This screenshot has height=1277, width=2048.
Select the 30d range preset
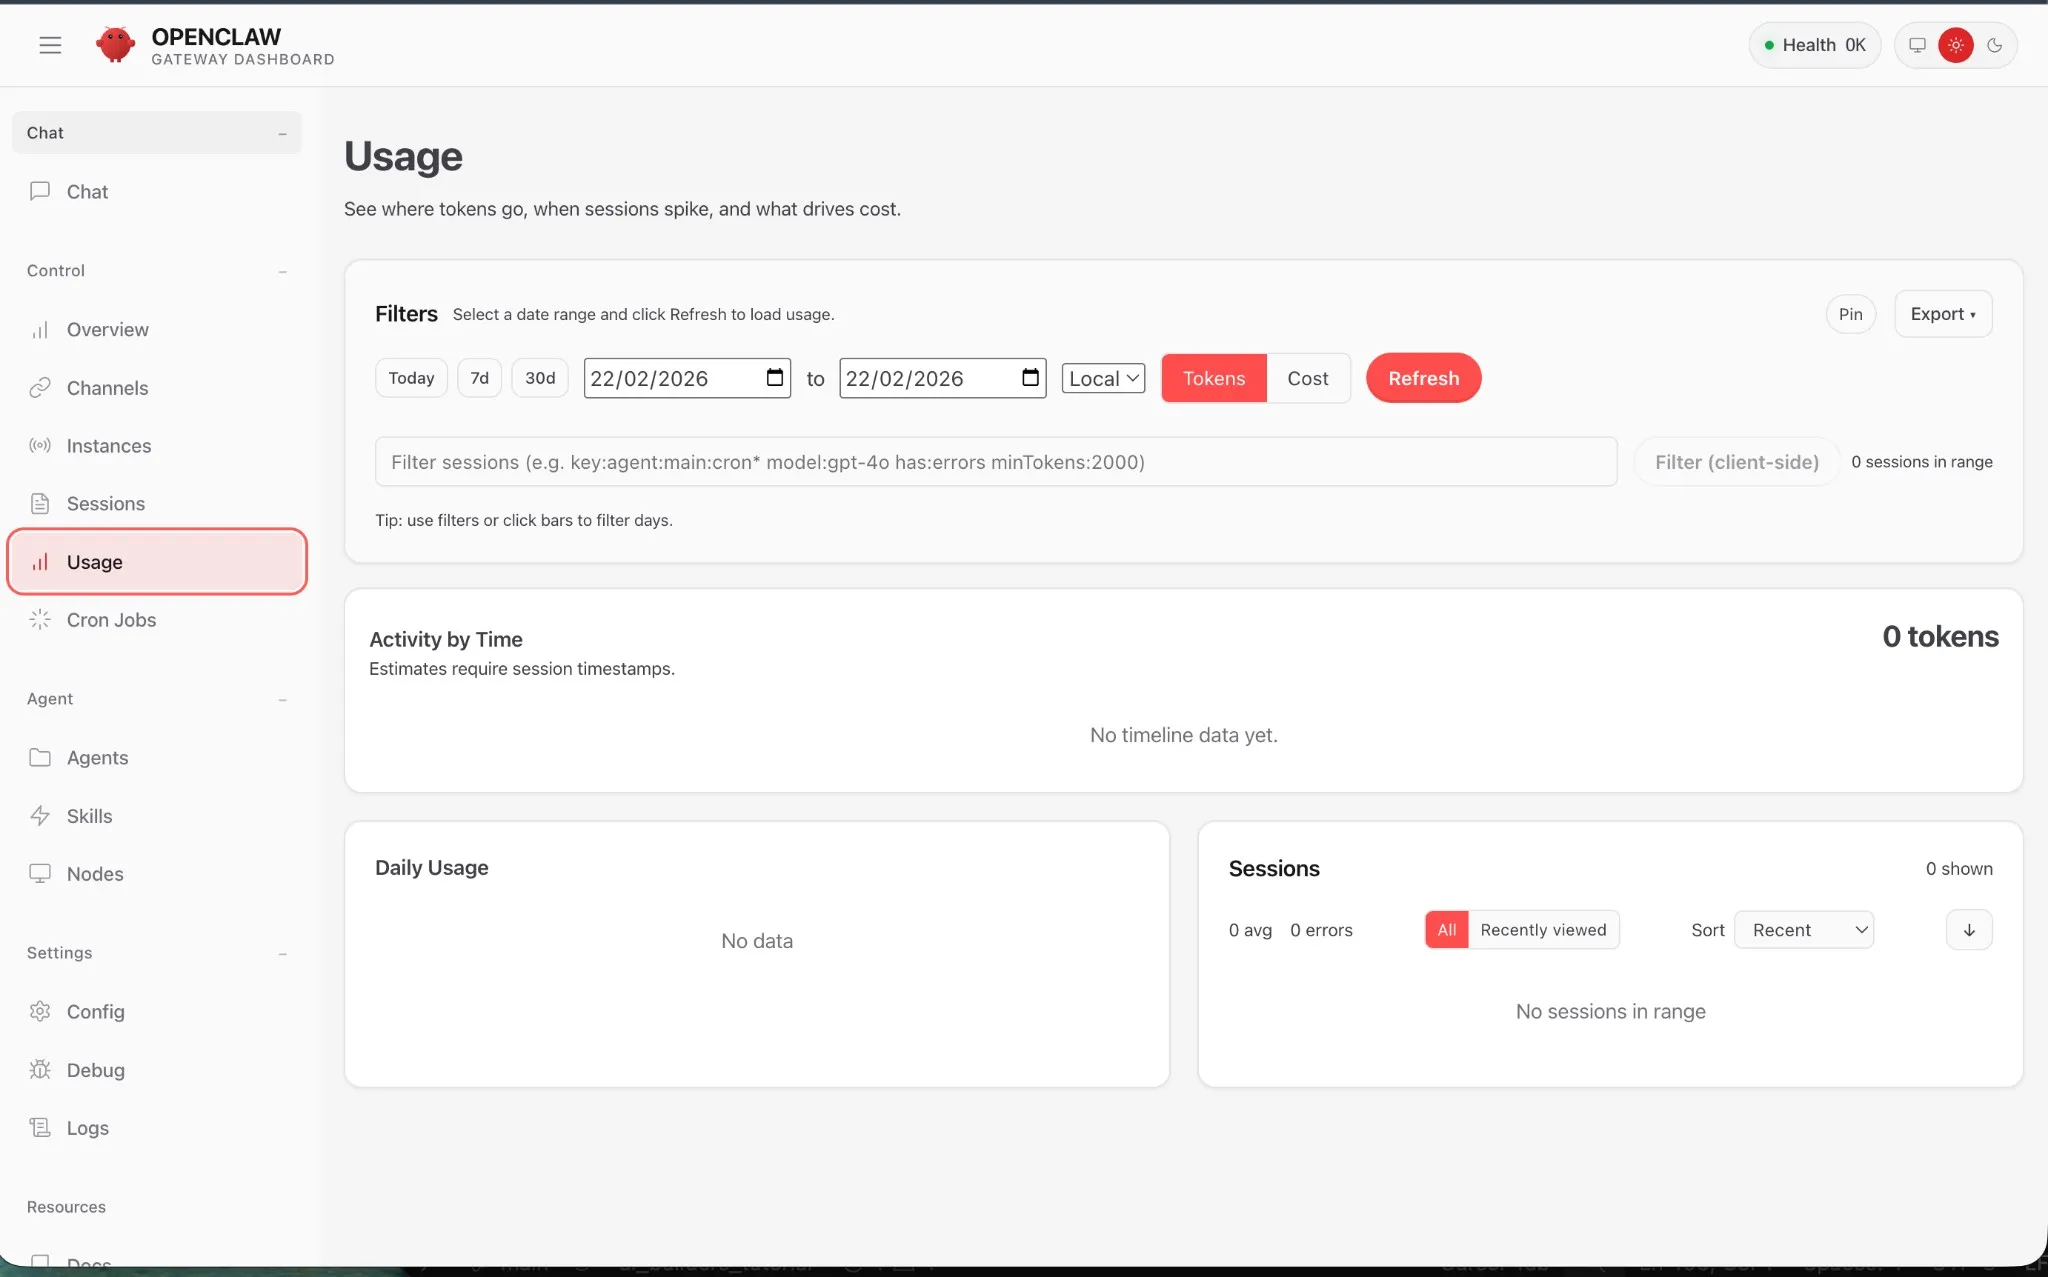(x=540, y=378)
